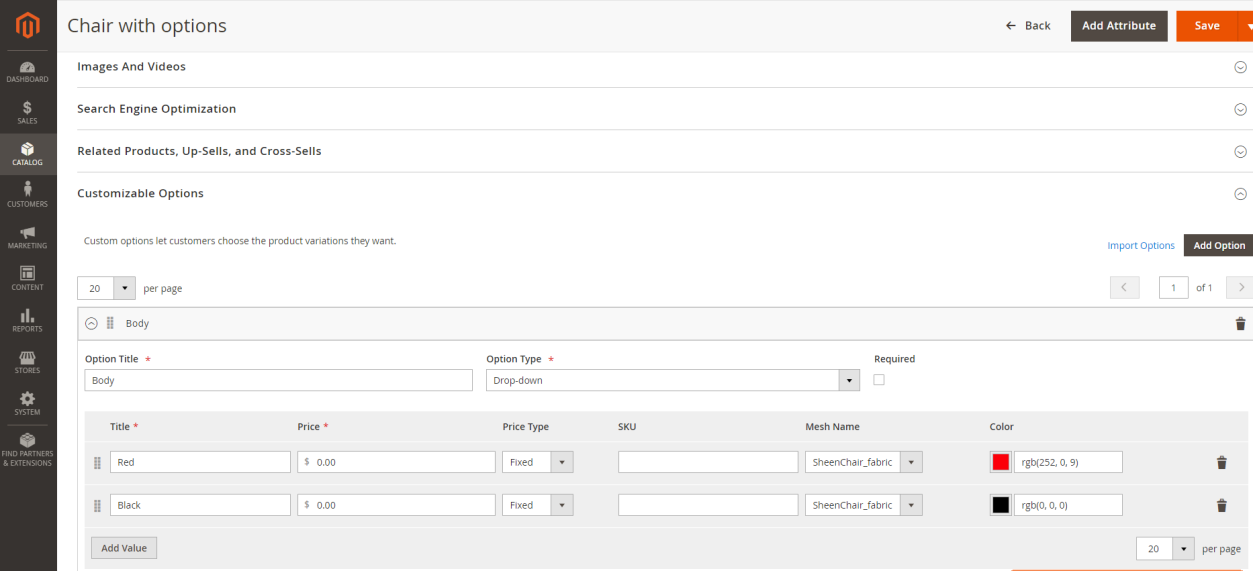Toggle the Required checkbox
The height and width of the screenshot is (571, 1253).
(879, 380)
